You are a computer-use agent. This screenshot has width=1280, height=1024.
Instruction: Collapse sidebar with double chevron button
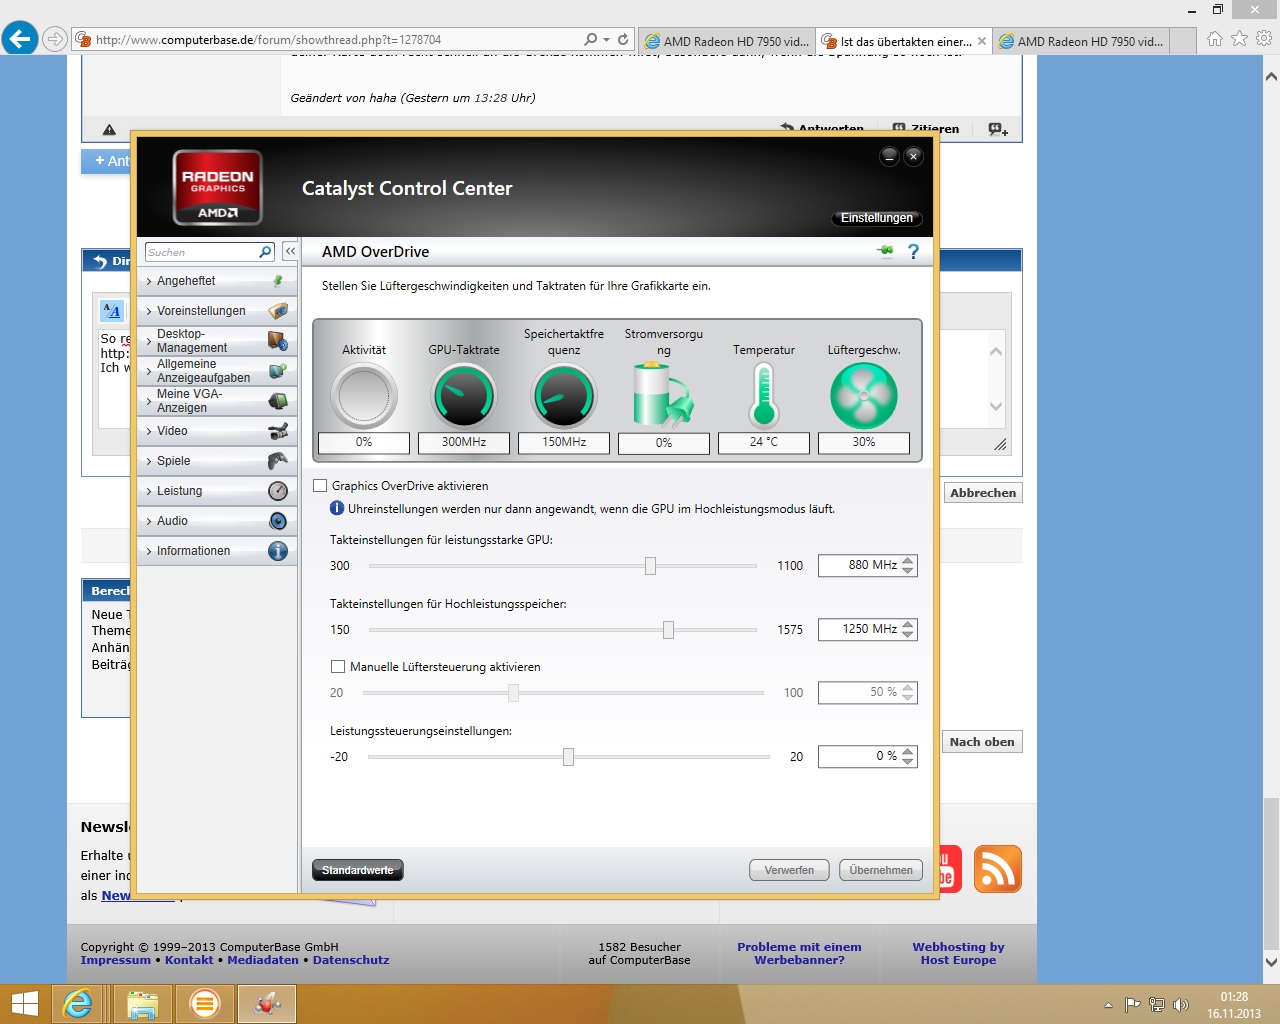290,252
